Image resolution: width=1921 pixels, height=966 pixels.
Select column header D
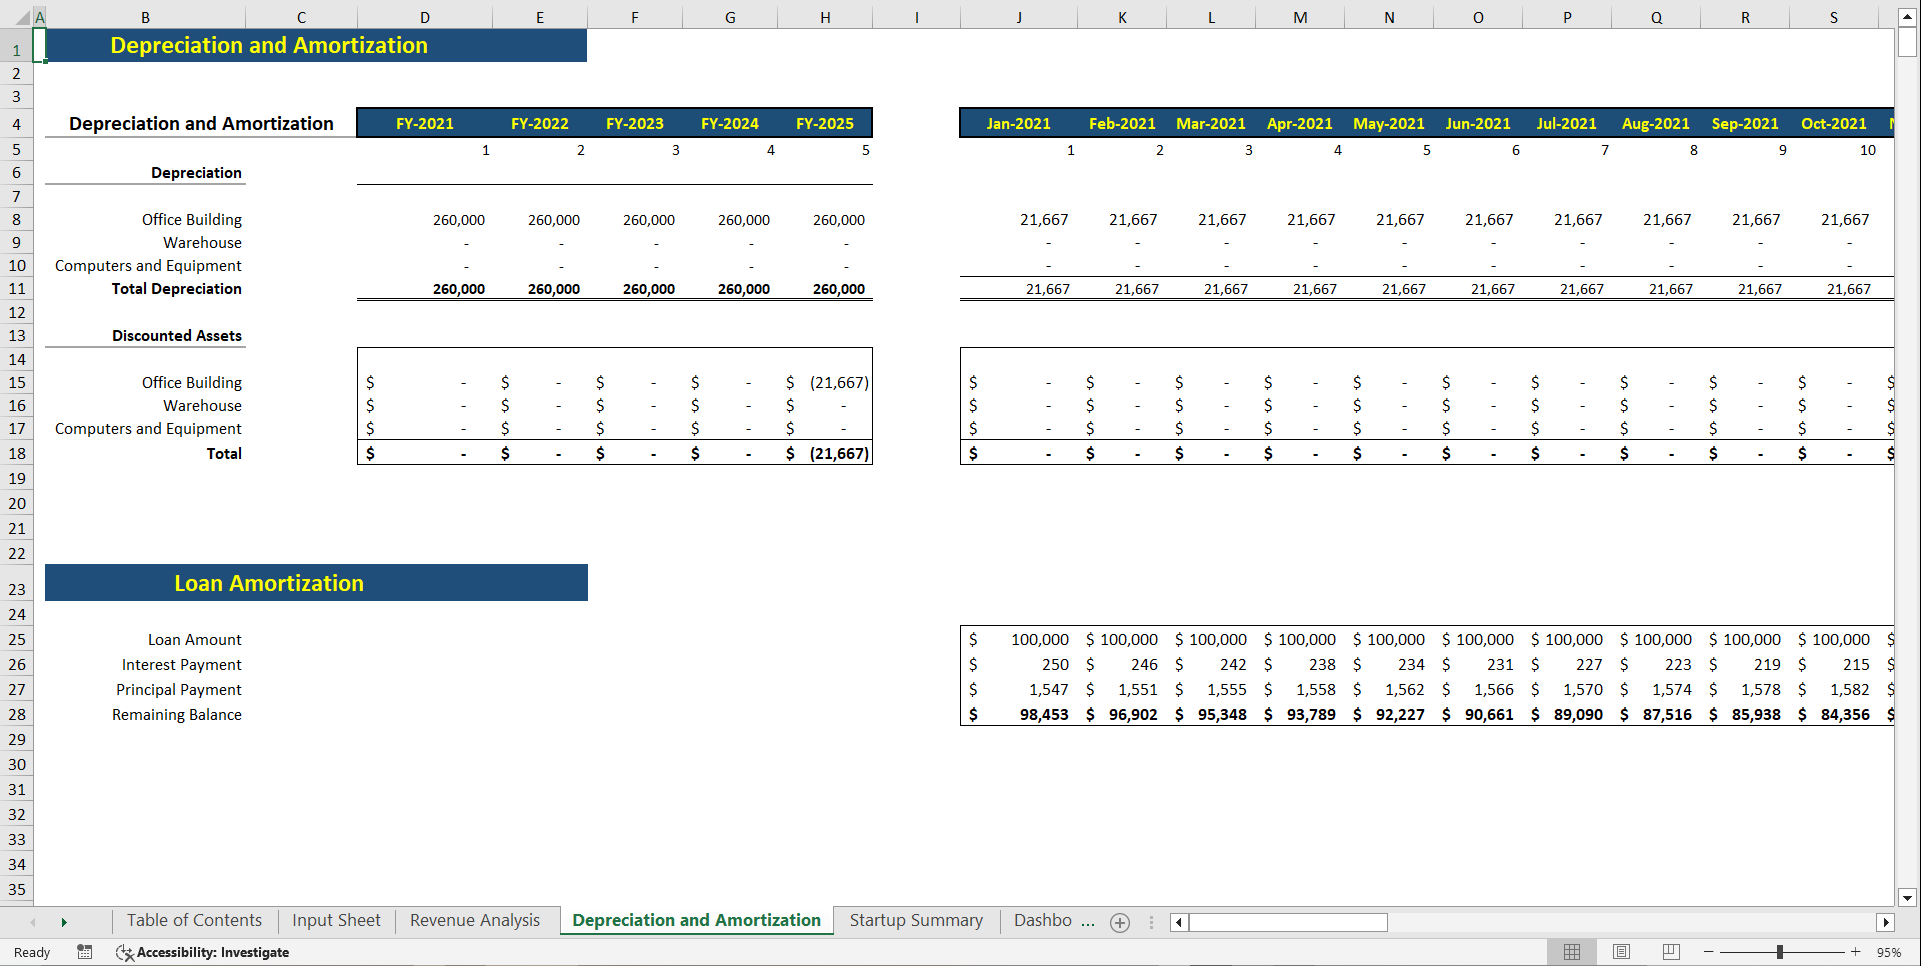tap(424, 16)
